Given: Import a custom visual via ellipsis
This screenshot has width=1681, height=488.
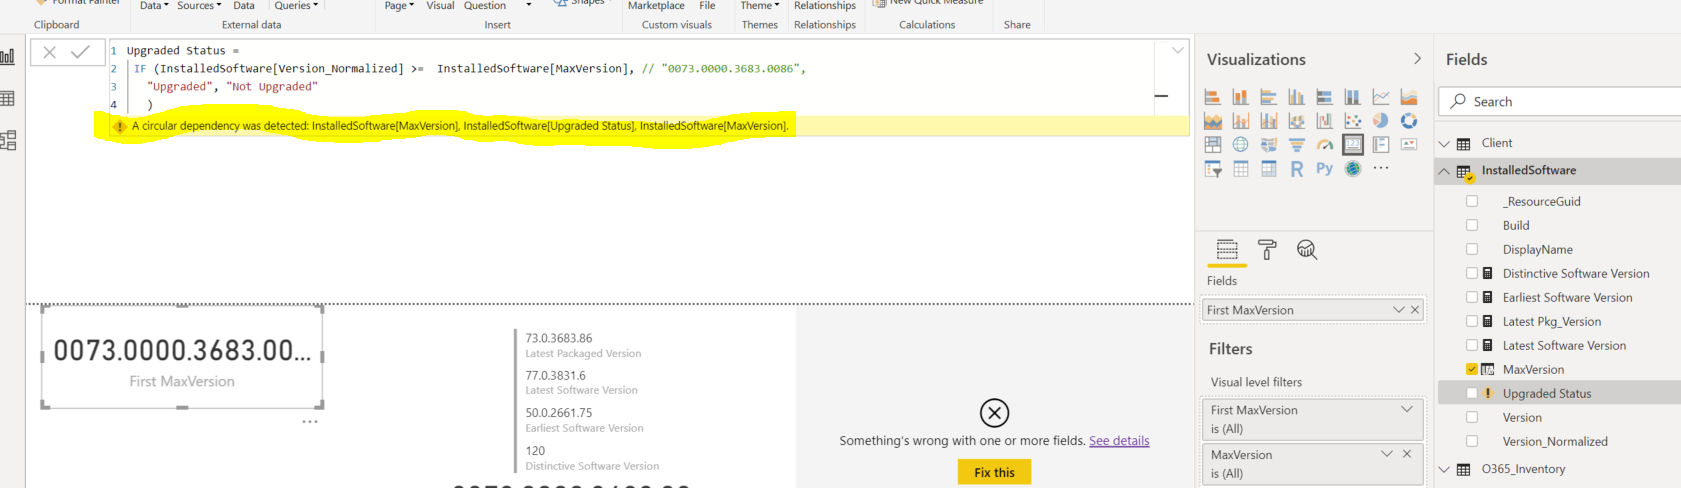Looking at the screenshot, I should point(1381,169).
